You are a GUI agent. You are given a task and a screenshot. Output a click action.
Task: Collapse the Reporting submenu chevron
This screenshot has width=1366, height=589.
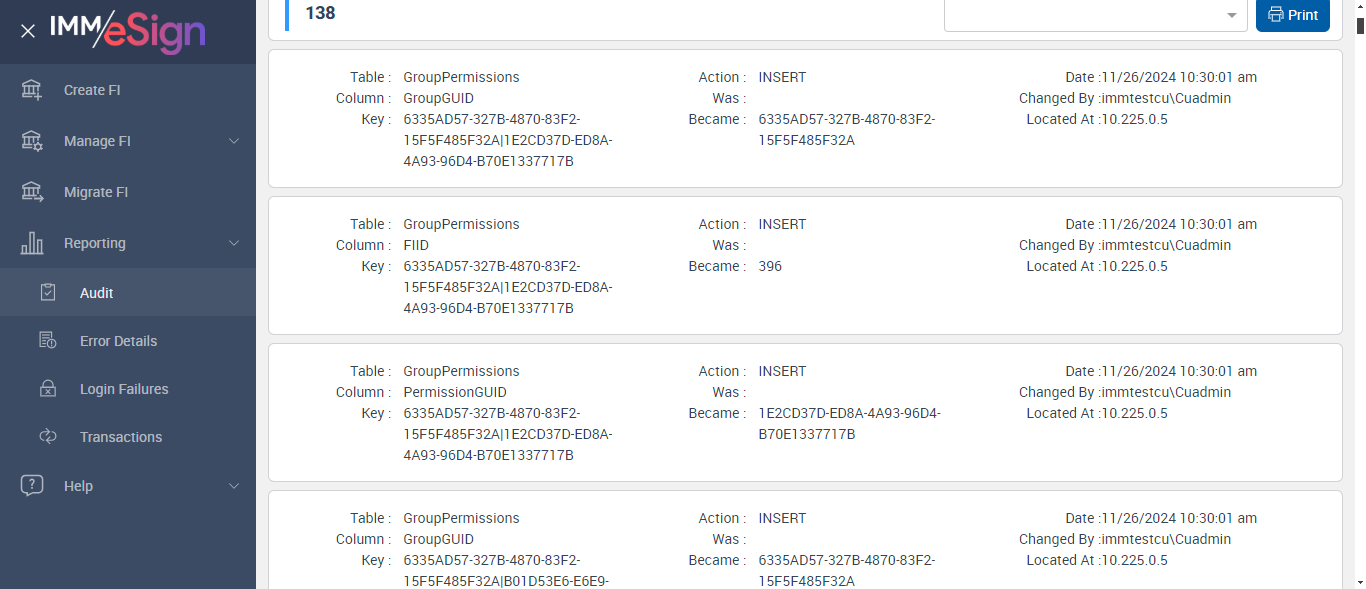[x=234, y=243]
